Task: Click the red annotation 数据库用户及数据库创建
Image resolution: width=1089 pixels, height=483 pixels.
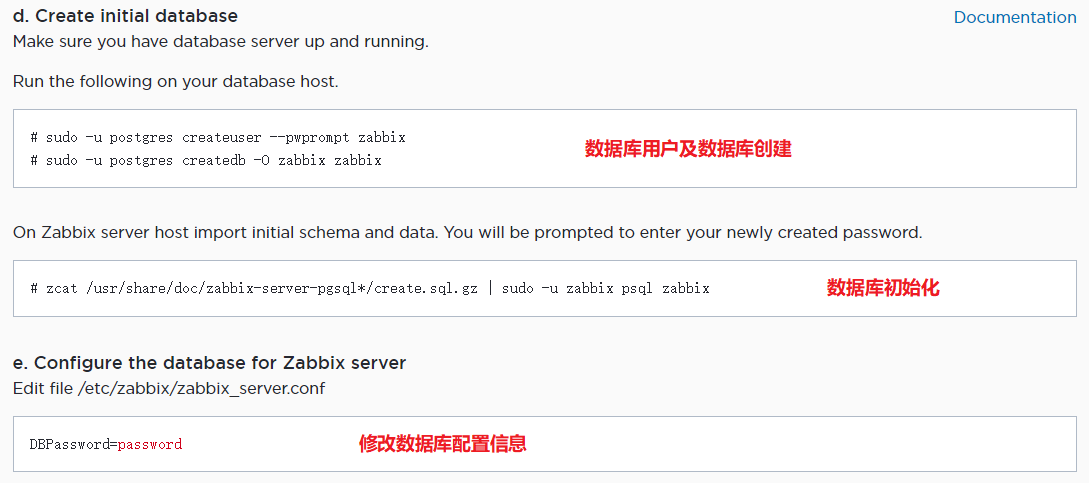Action: pos(688,149)
